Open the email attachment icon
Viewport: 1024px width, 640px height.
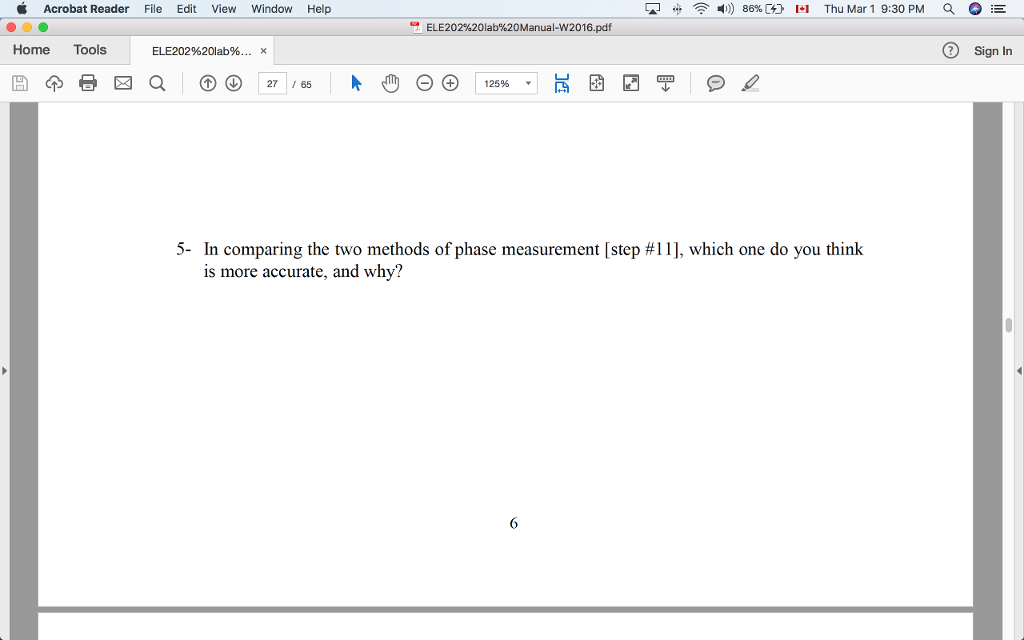click(122, 83)
